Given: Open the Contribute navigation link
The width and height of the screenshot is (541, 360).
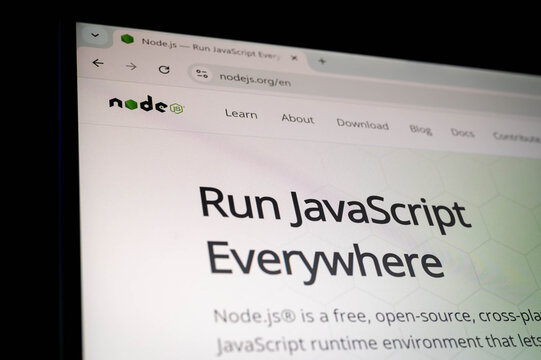Looking at the screenshot, I should point(517,137).
